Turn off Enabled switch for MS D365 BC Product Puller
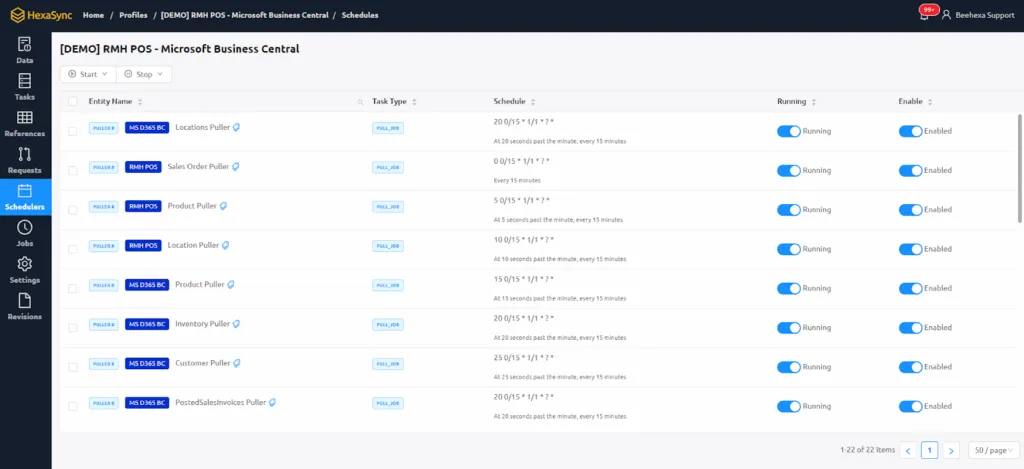 910,288
